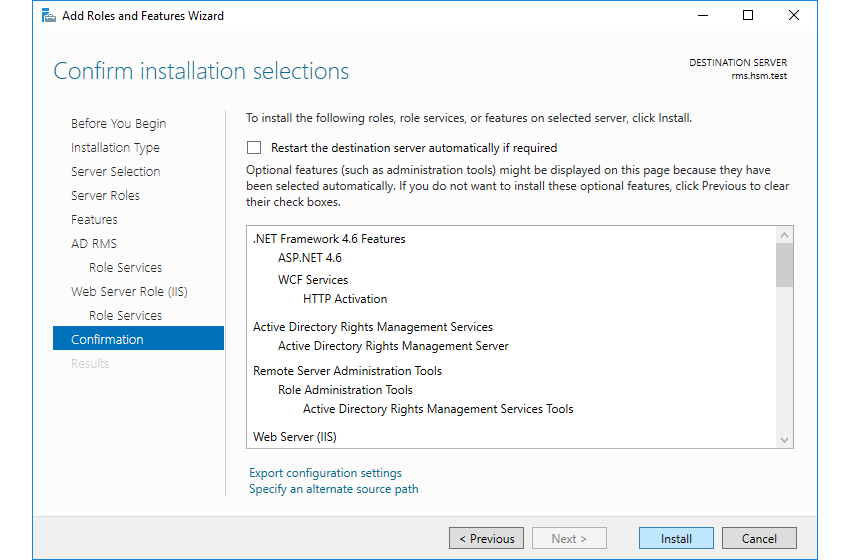Jump to Server Roles page
Screen dimensions: 850x560
(x=105, y=195)
